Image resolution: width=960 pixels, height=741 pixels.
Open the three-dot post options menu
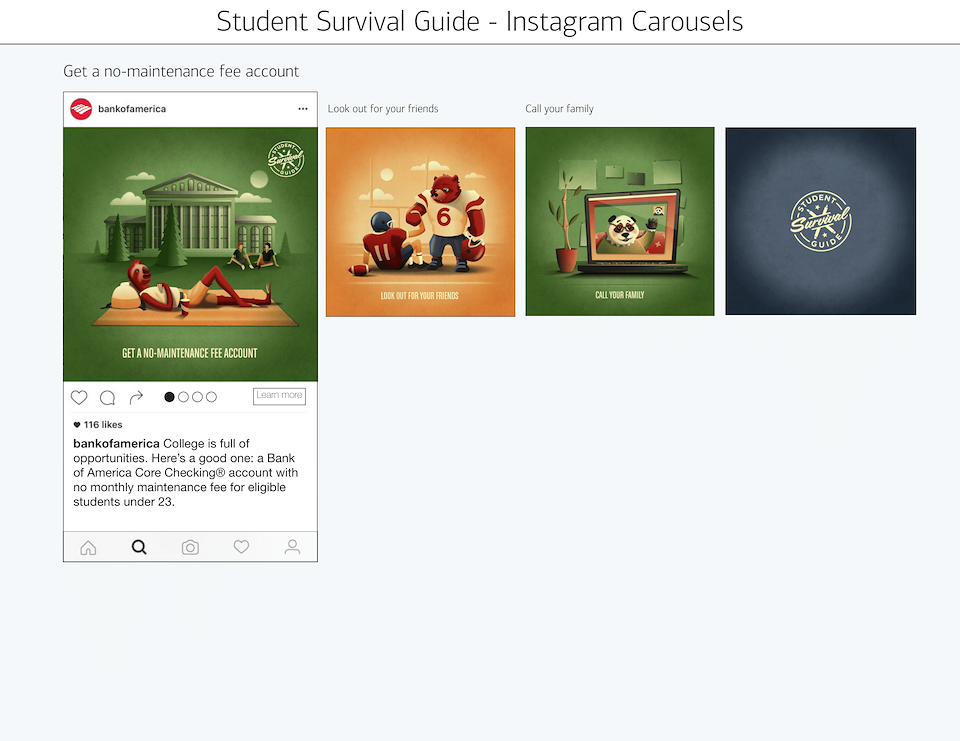click(x=302, y=109)
